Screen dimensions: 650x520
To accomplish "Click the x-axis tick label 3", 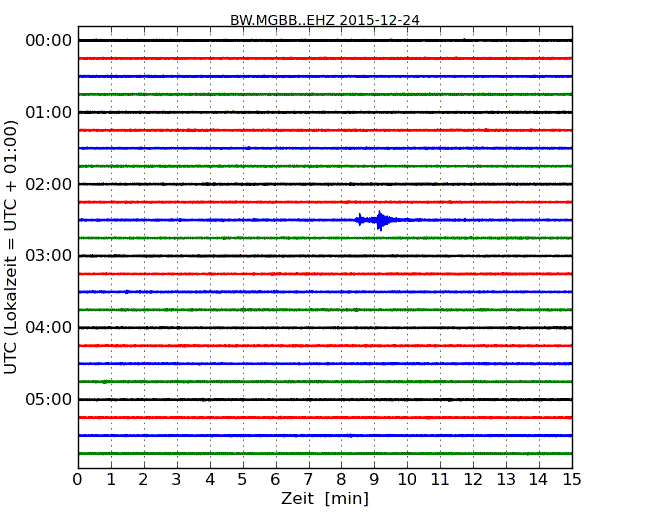I will (177, 480).
